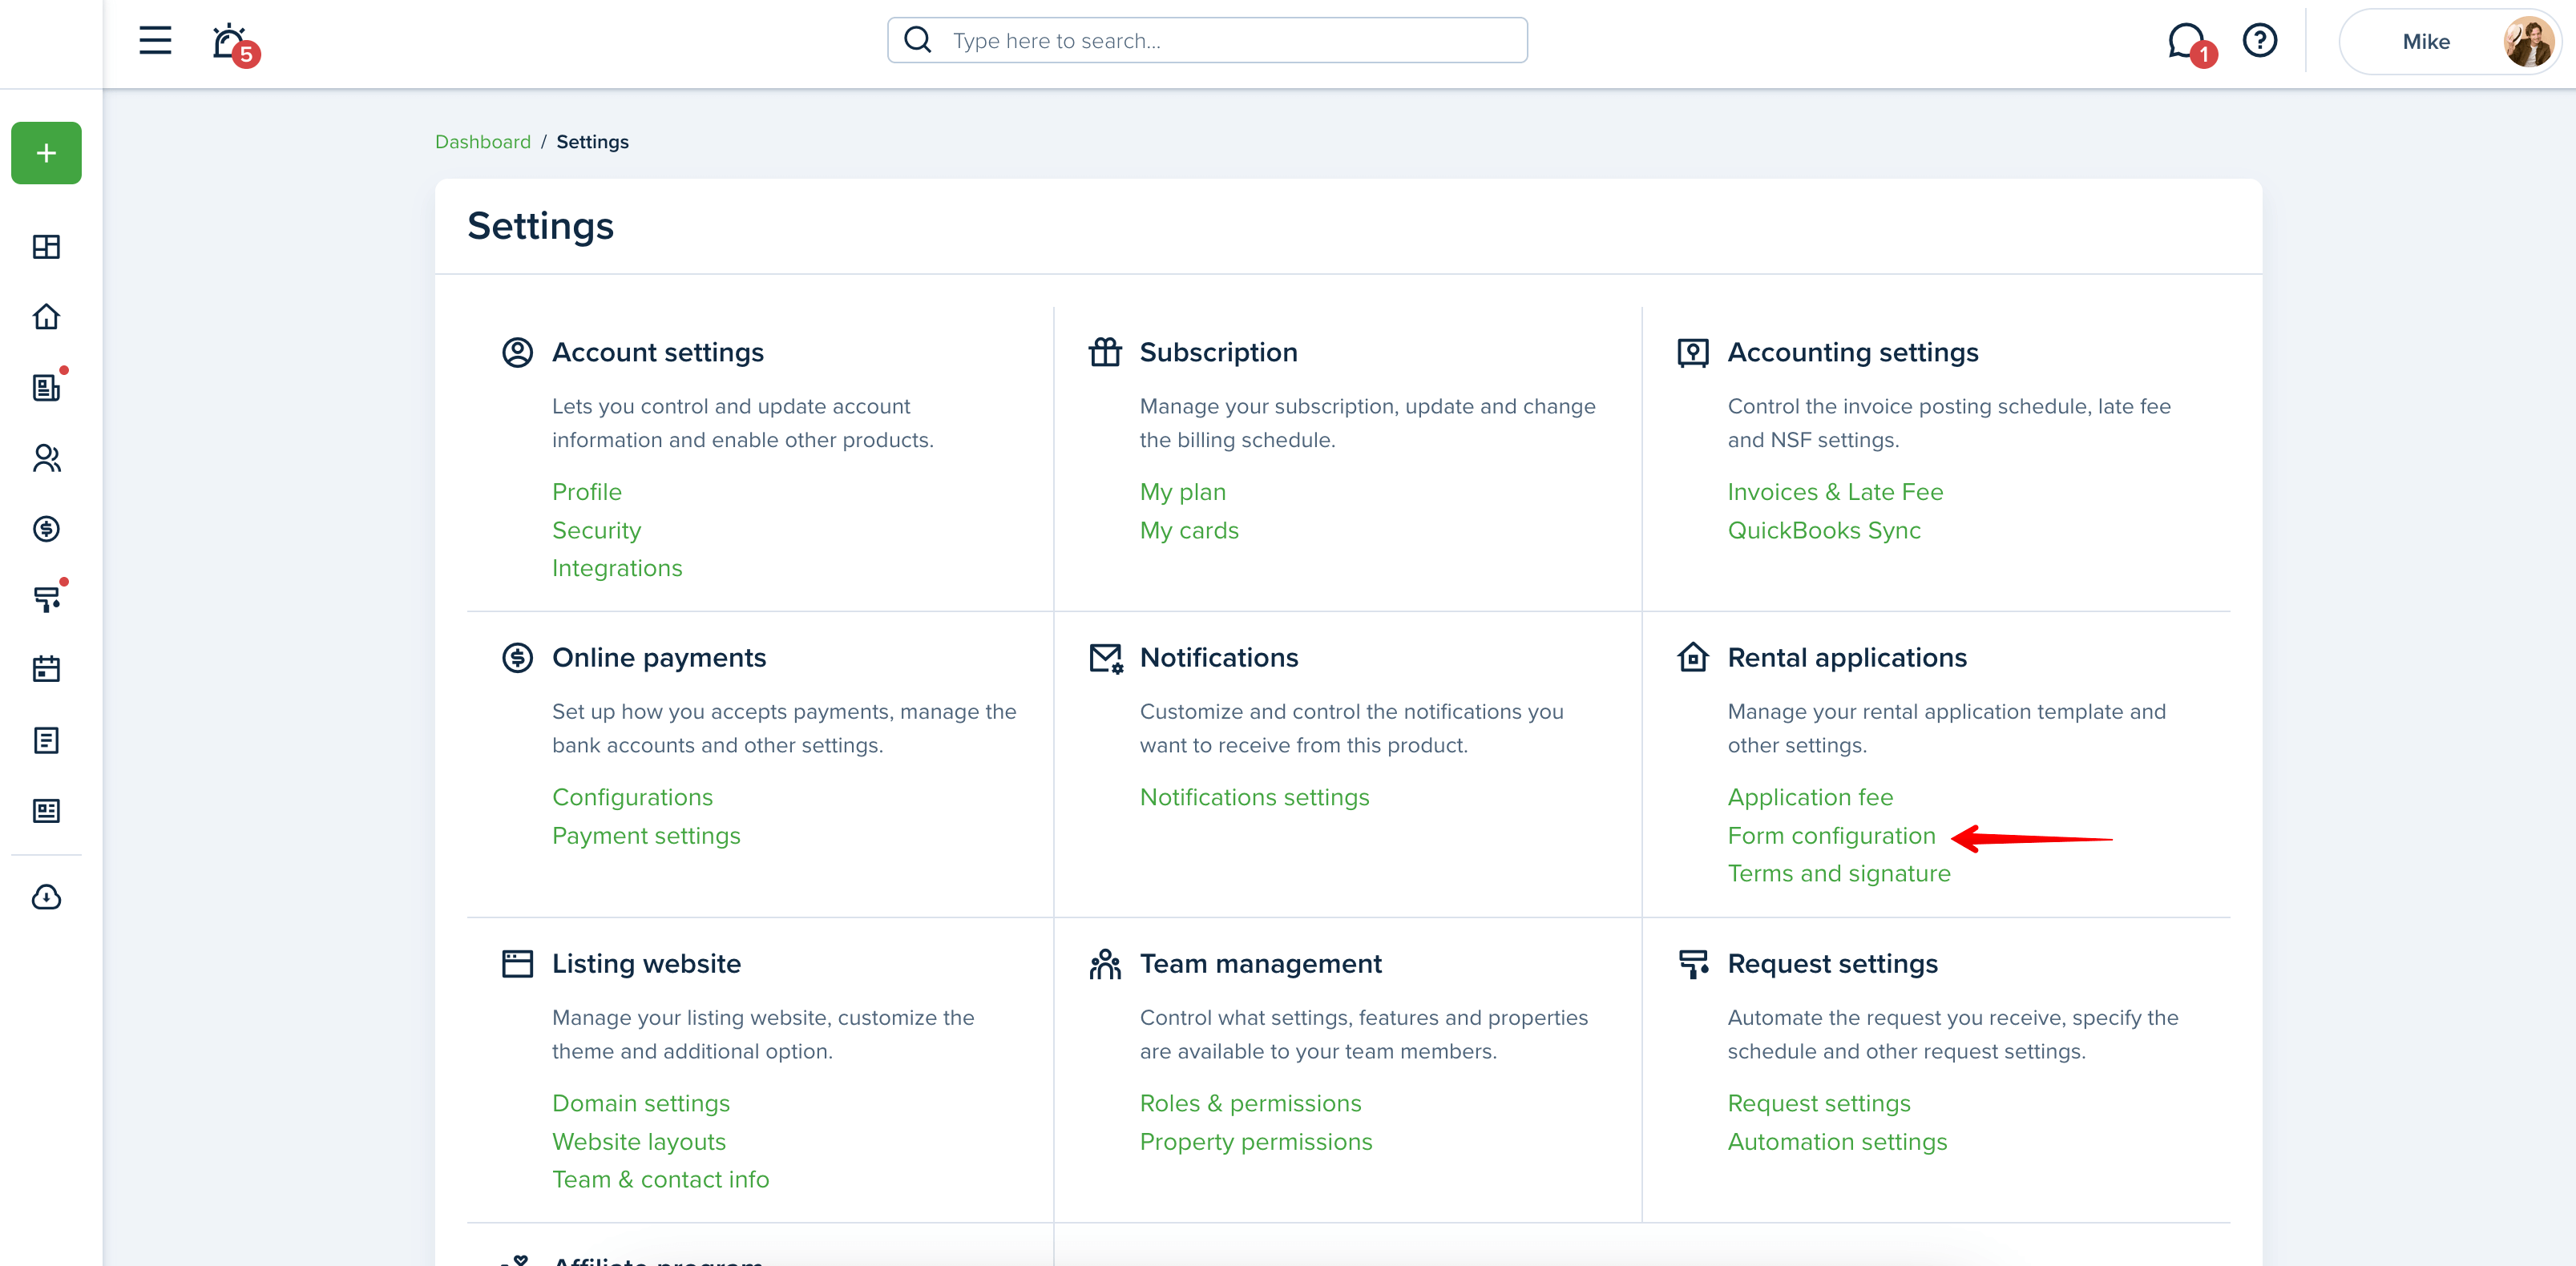2576x1266 pixels.
Task: Click the Settings breadcrumb text
Action: click(x=592, y=141)
